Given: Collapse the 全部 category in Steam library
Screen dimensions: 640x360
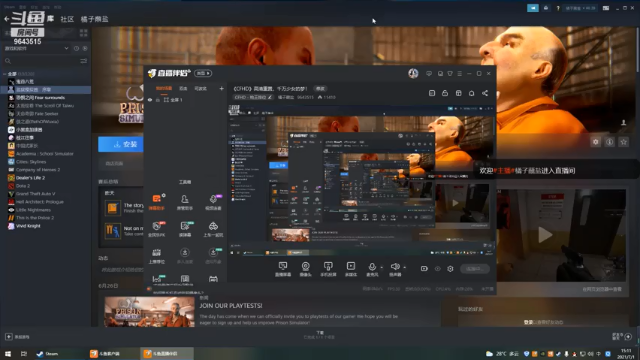Looking at the screenshot, I should point(5,74).
